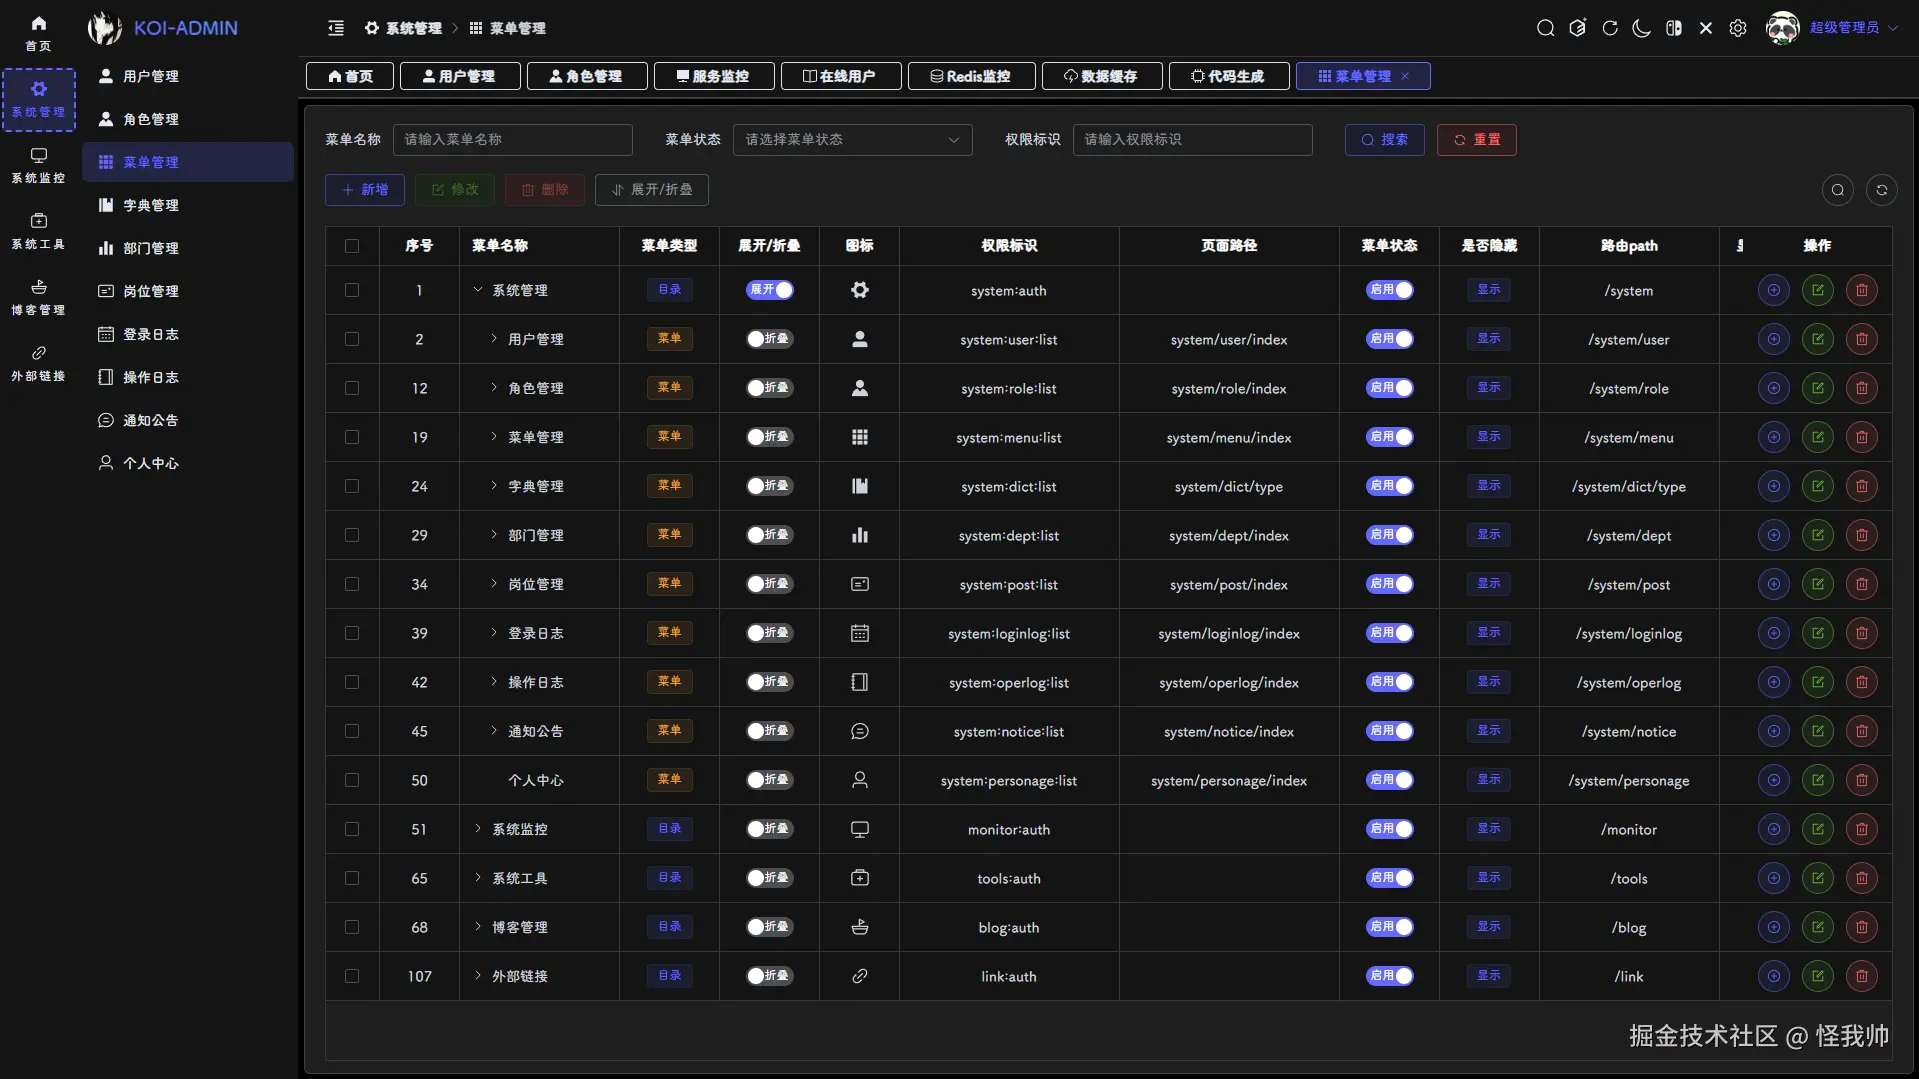Click edit icon for 系统监控 row

[x=1817, y=829]
